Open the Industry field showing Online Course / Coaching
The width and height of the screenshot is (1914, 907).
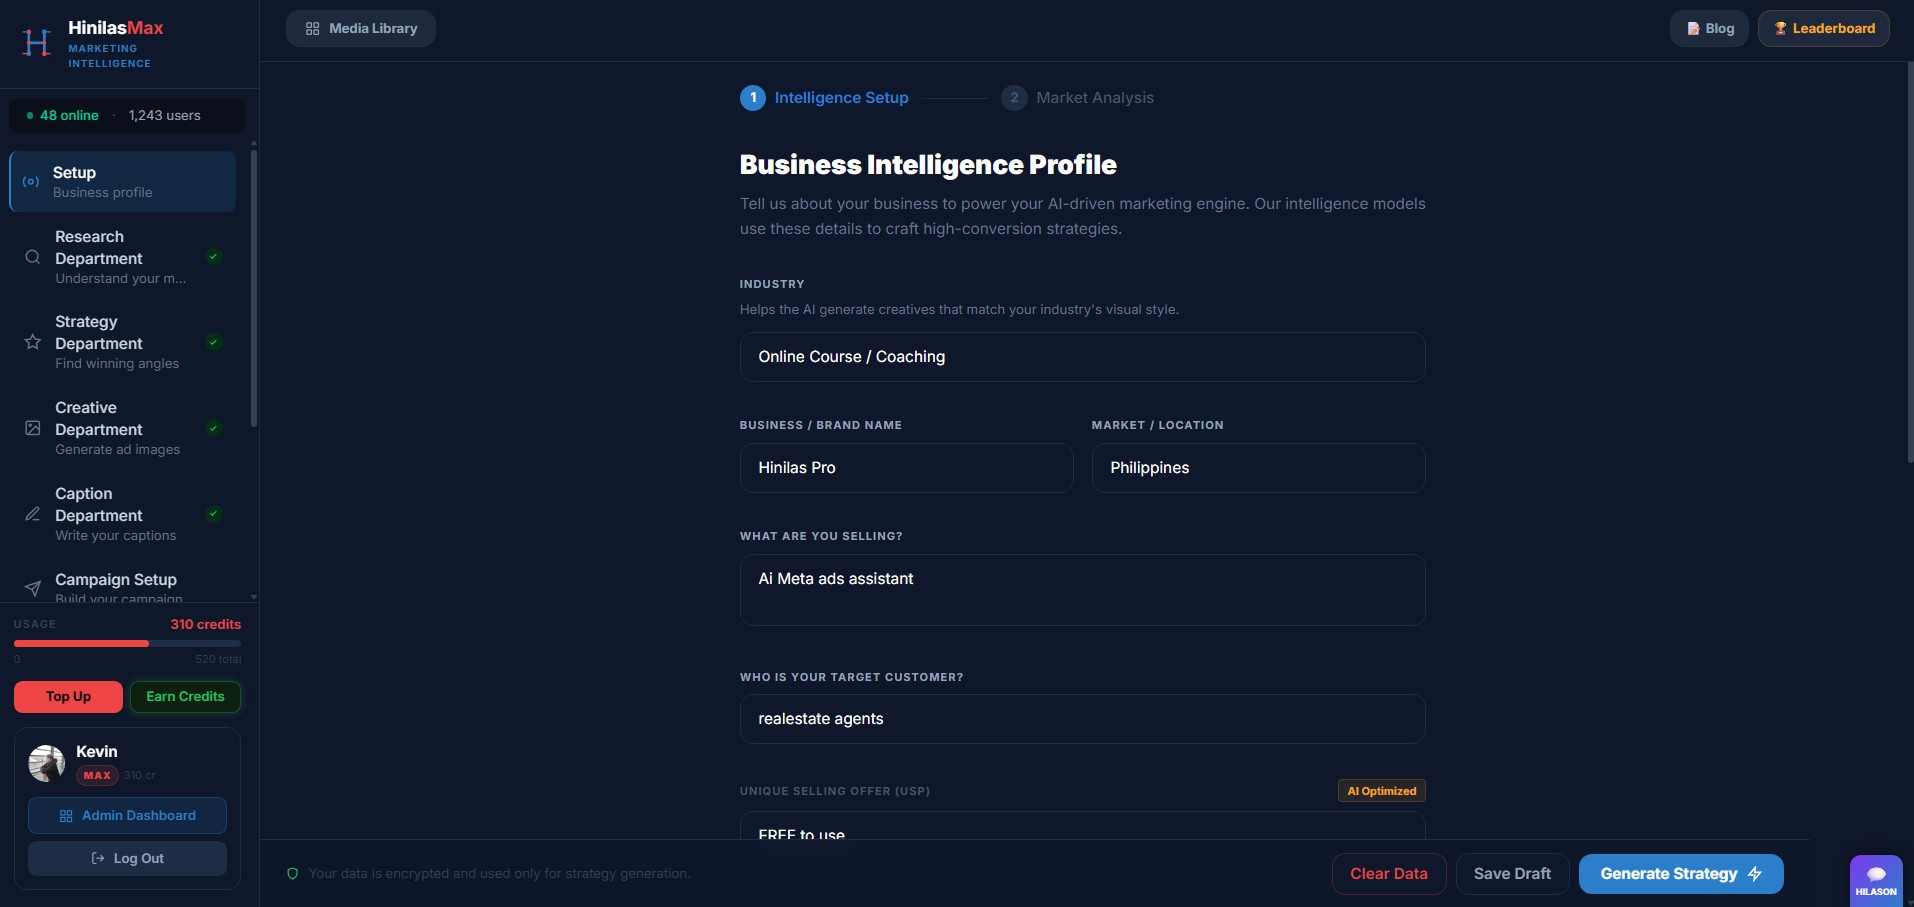click(1082, 357)
